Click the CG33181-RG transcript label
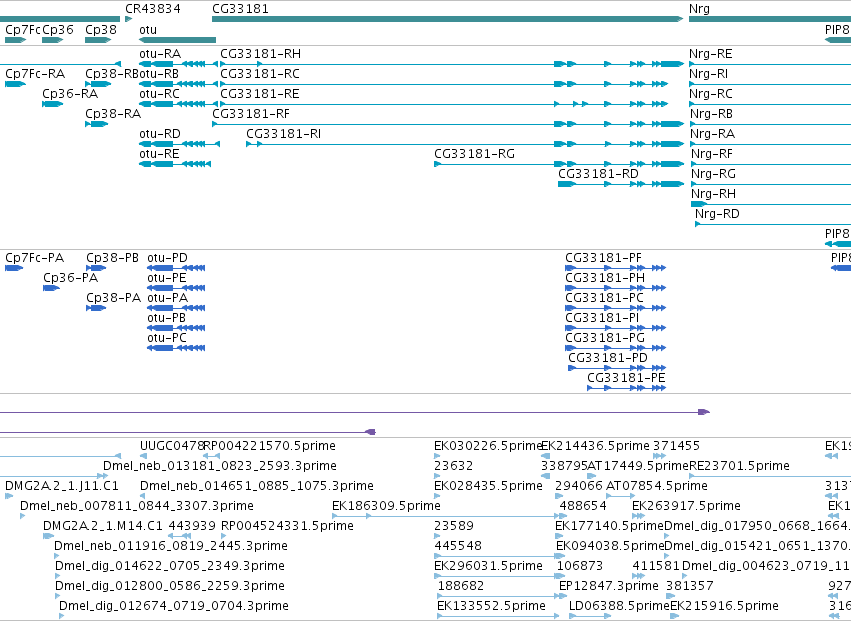Screen dimensions: 851x621 [x=474, y=154]
